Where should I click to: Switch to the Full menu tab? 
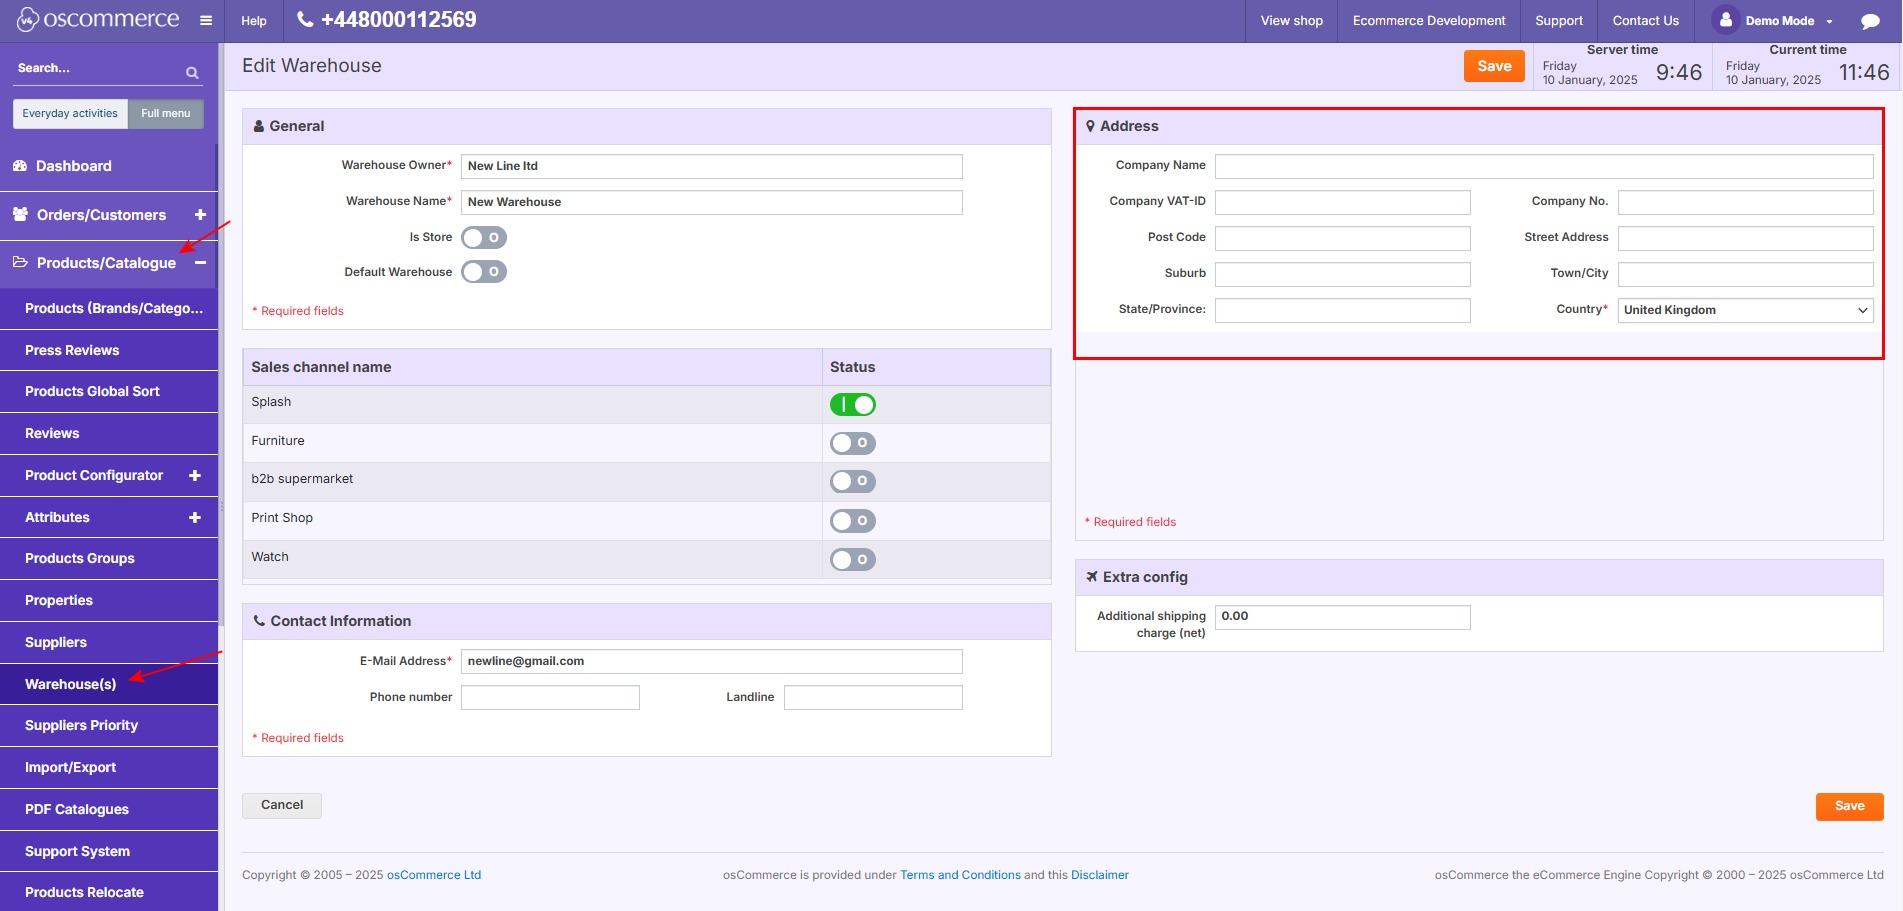point(165,114)
